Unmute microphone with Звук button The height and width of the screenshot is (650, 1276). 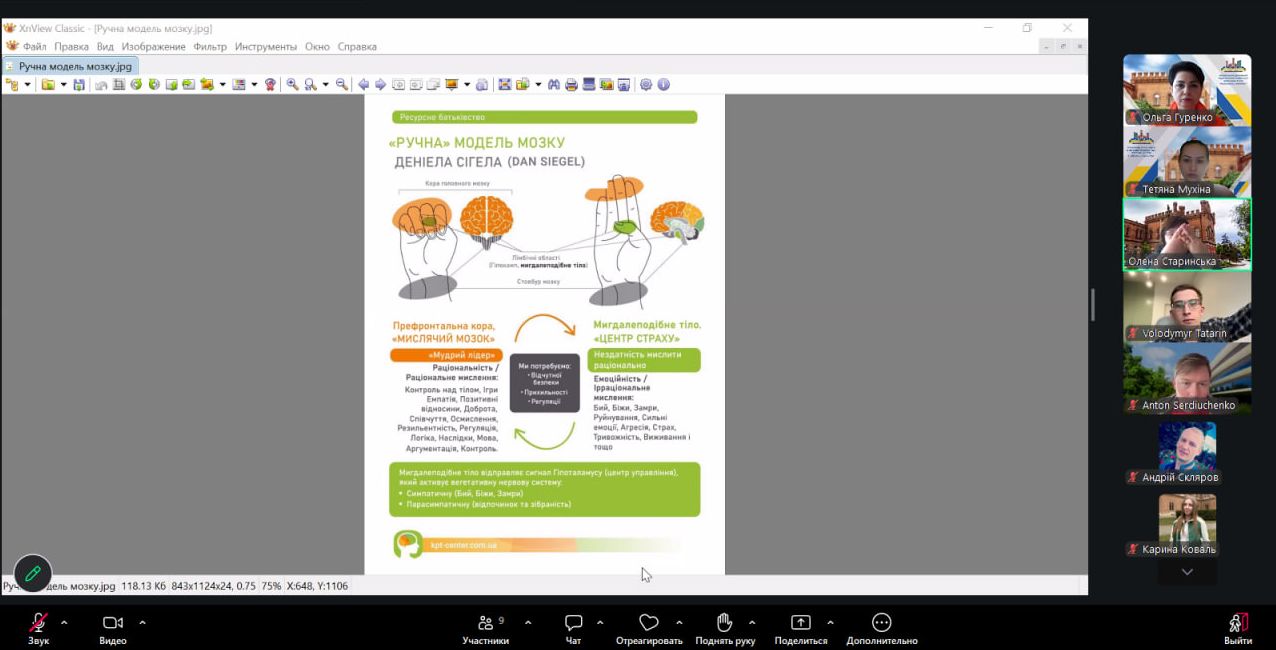(39, 628)
